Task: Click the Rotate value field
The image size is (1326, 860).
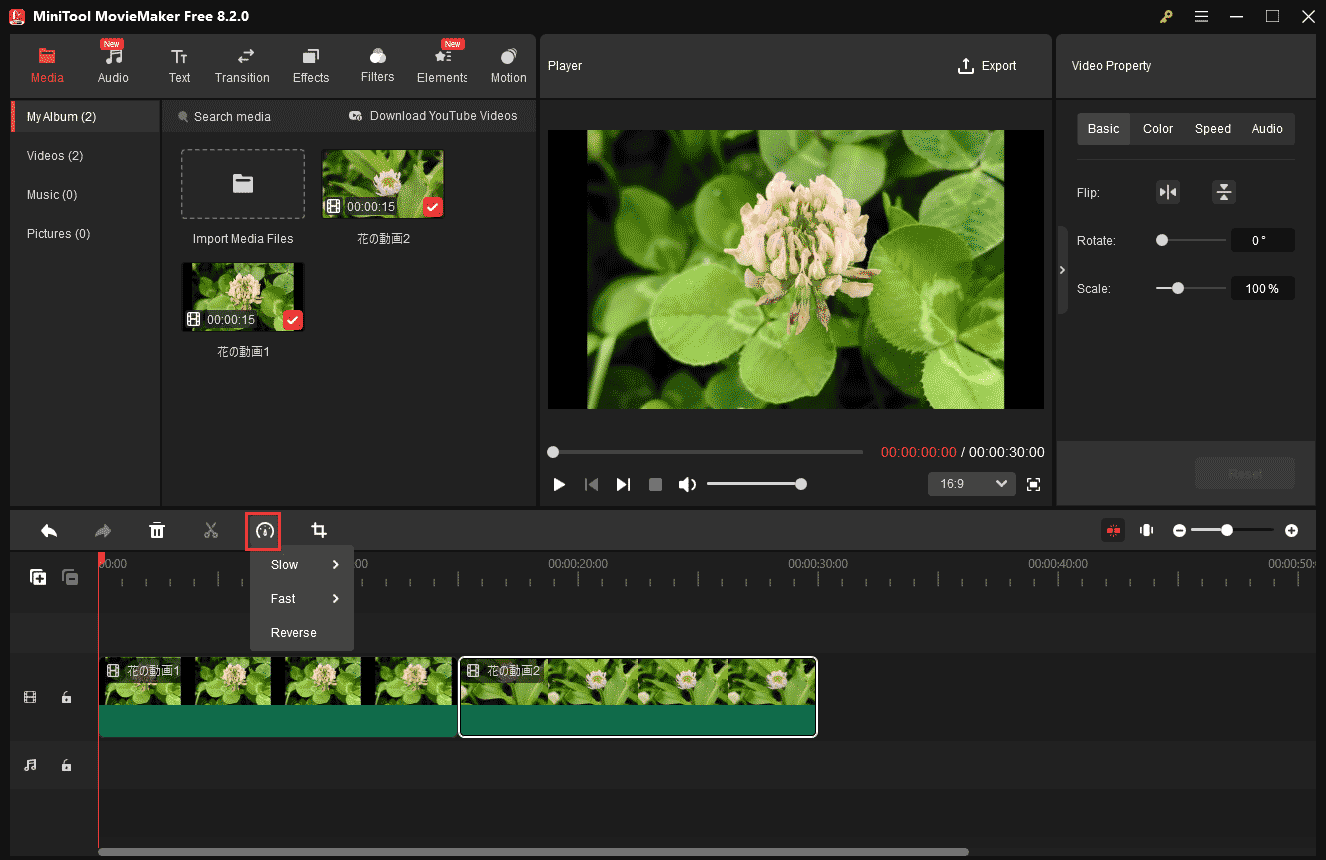Action: pyautogui.click(x=1262, y=240)
